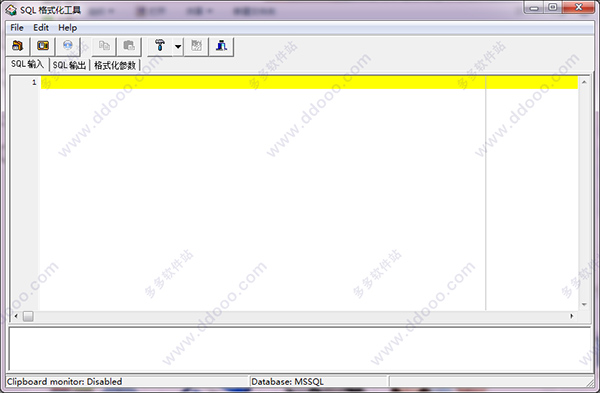Click the grayed checklist toolbar icon

click(x=196, y=46)
